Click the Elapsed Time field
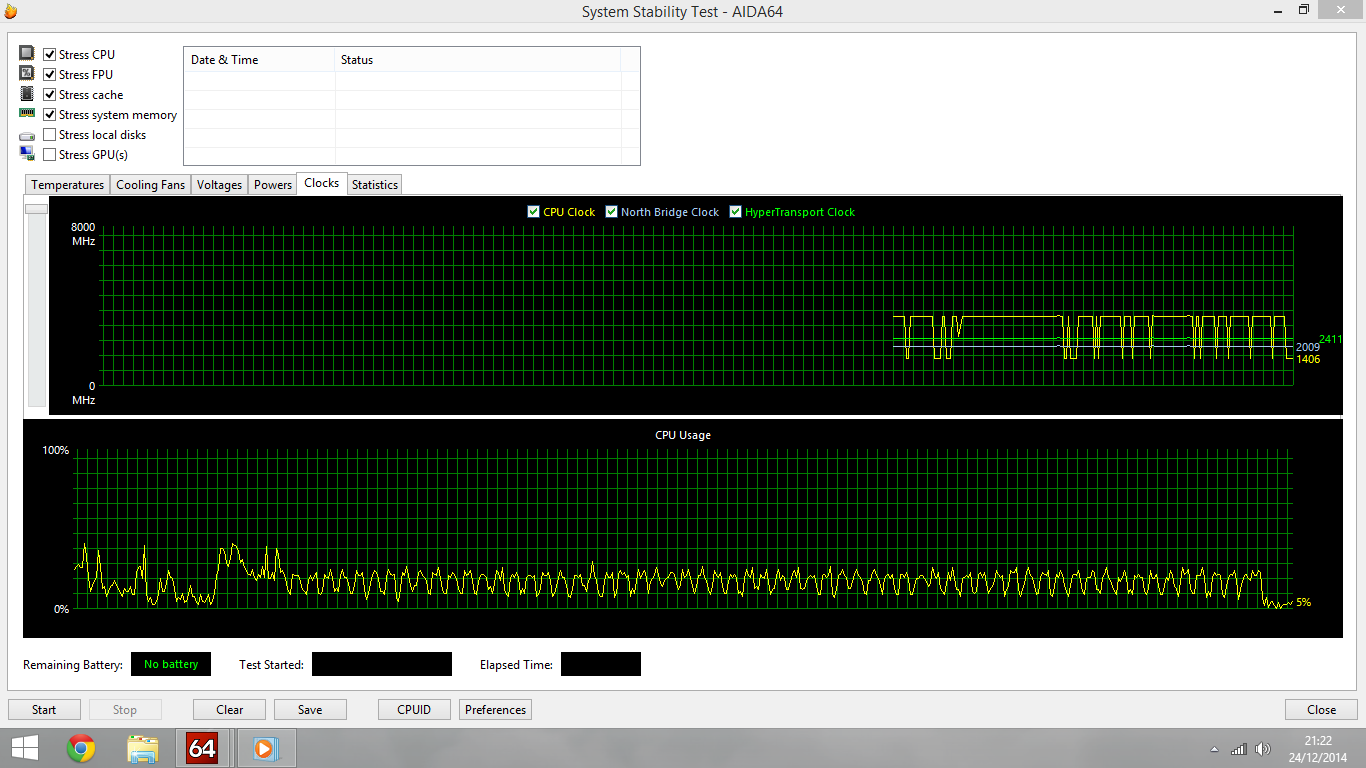The height and width of the screenshot is (768, 1366). click(601, 664)
